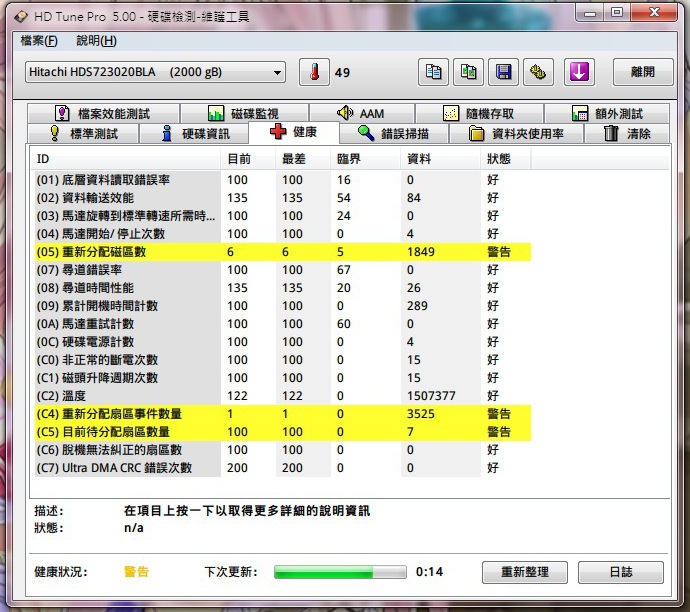This screenshot has height=612, width=690.
Task: Select row (C1) 磁頭升降週期次數
Action: tap(283, 378)
